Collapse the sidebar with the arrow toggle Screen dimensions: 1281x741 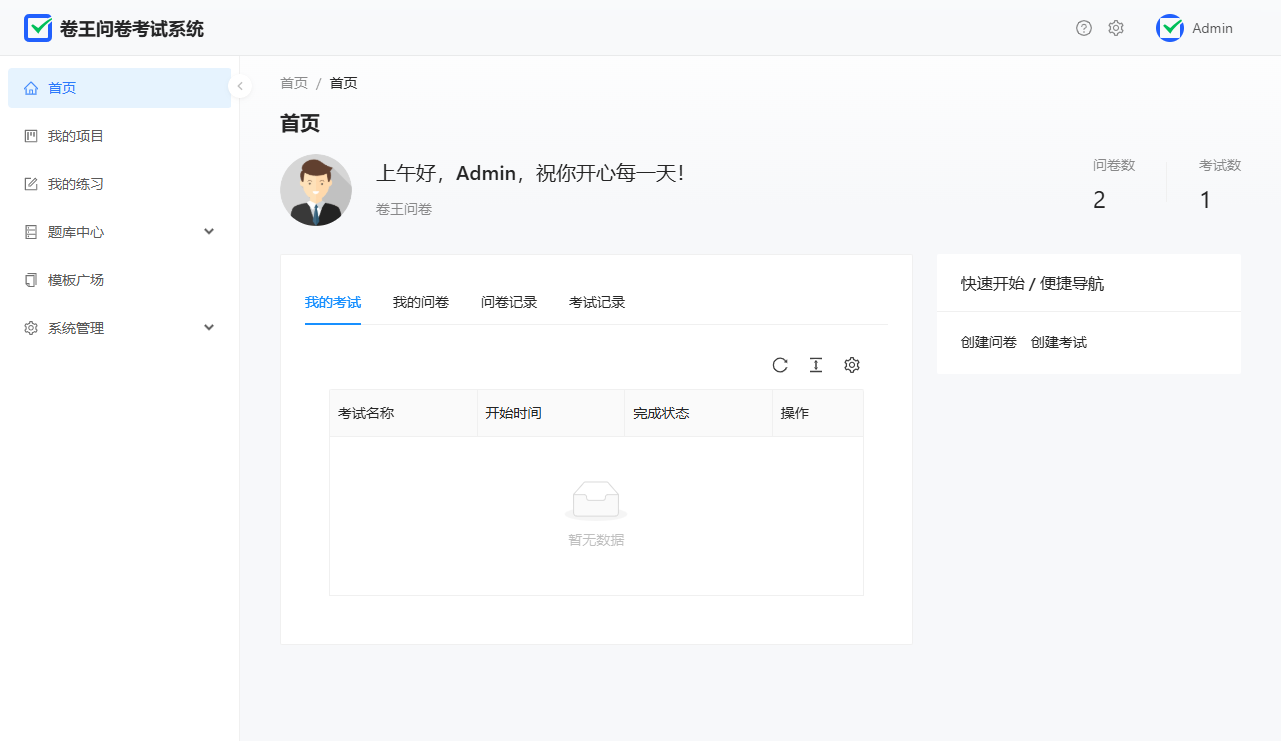coord(240,86)
